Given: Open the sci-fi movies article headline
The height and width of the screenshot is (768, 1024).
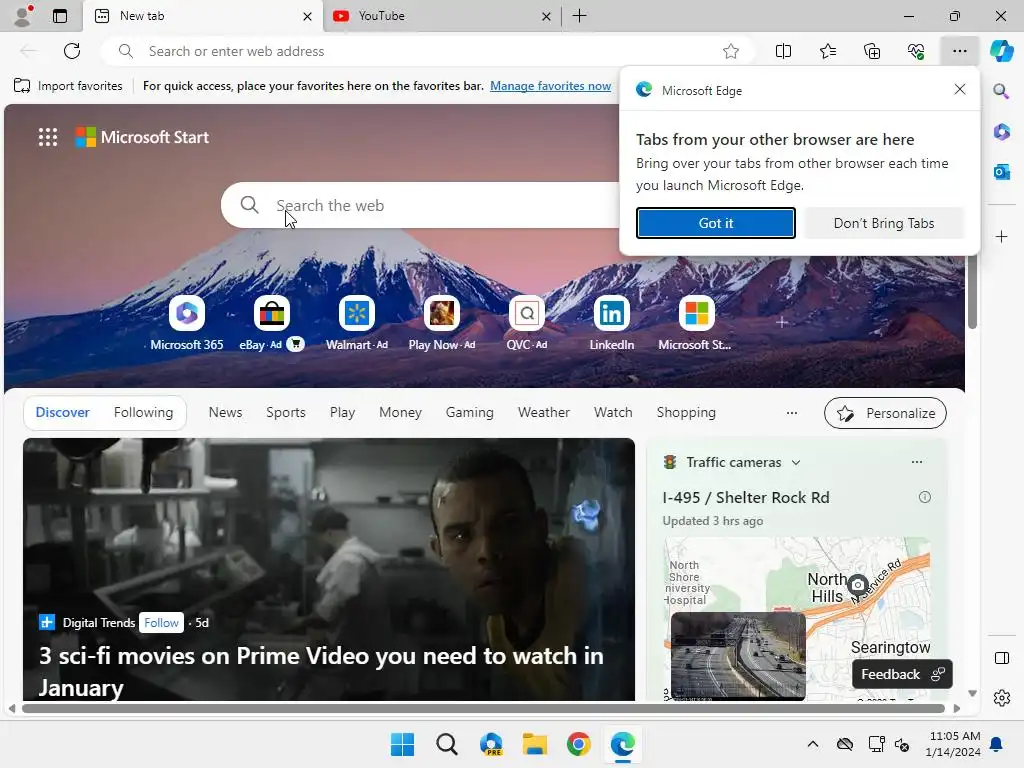Looking at the screenshot, I should (x=321, y=671).
